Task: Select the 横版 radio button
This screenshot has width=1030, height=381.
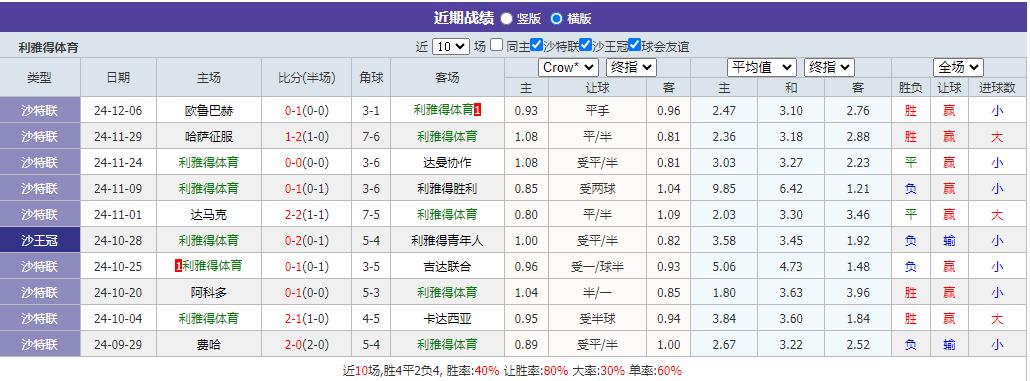Action: coord(556,18)
